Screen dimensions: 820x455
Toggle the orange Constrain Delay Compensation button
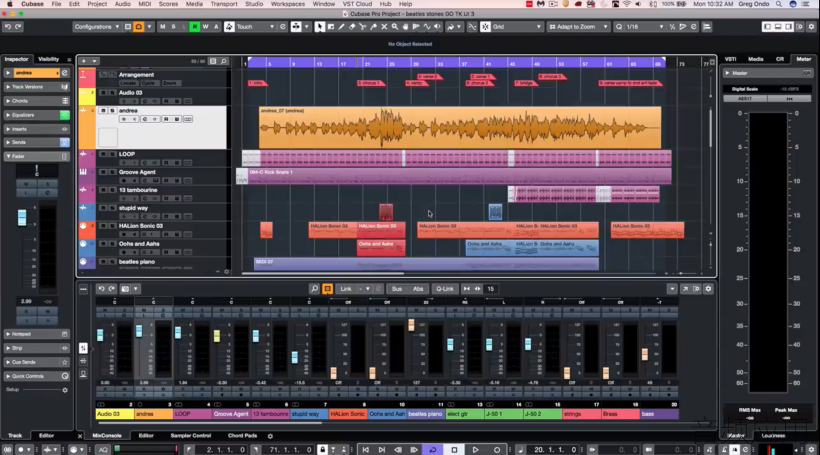click(139, 27)
